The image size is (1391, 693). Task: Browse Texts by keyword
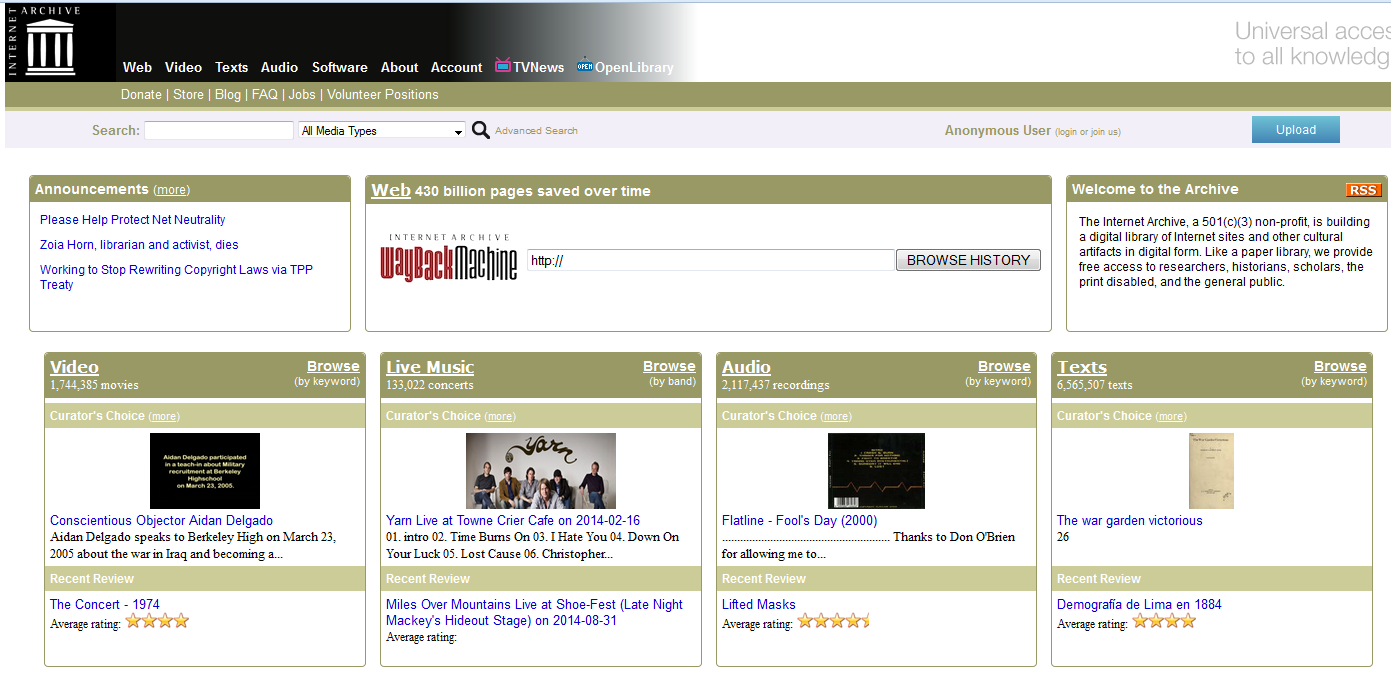click(x=1340, y=366)
